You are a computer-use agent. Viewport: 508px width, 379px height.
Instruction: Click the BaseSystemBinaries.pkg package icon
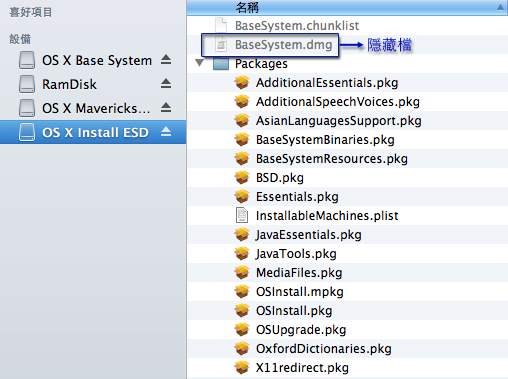[242, 139]
